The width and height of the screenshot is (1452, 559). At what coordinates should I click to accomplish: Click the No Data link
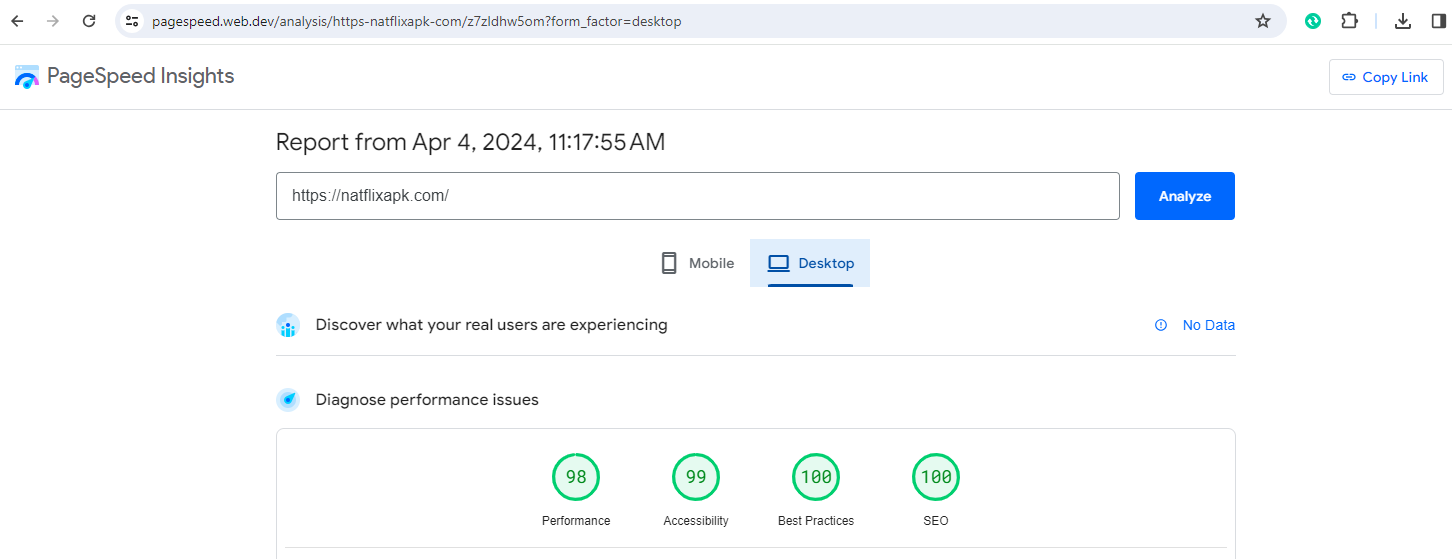pos(1208,325)
